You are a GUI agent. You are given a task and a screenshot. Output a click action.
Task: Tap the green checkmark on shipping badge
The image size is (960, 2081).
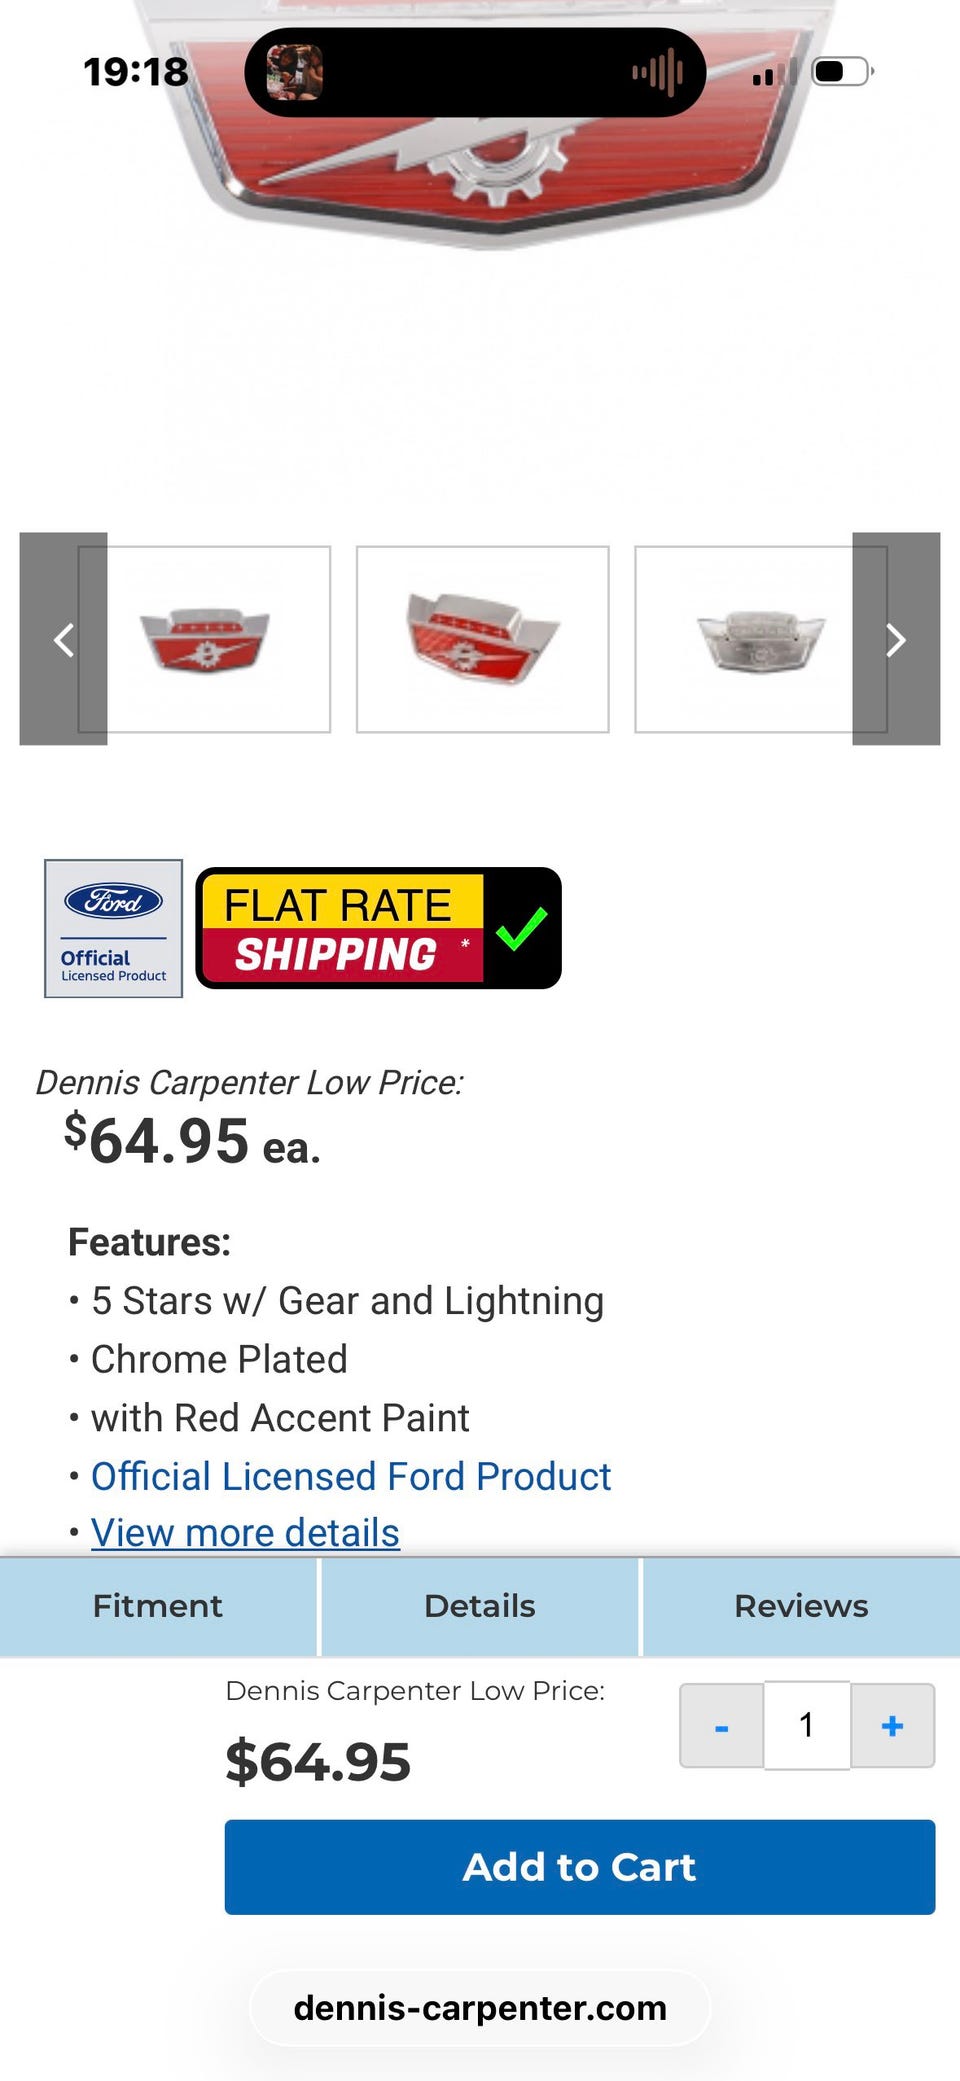click(x=521, y=928)
